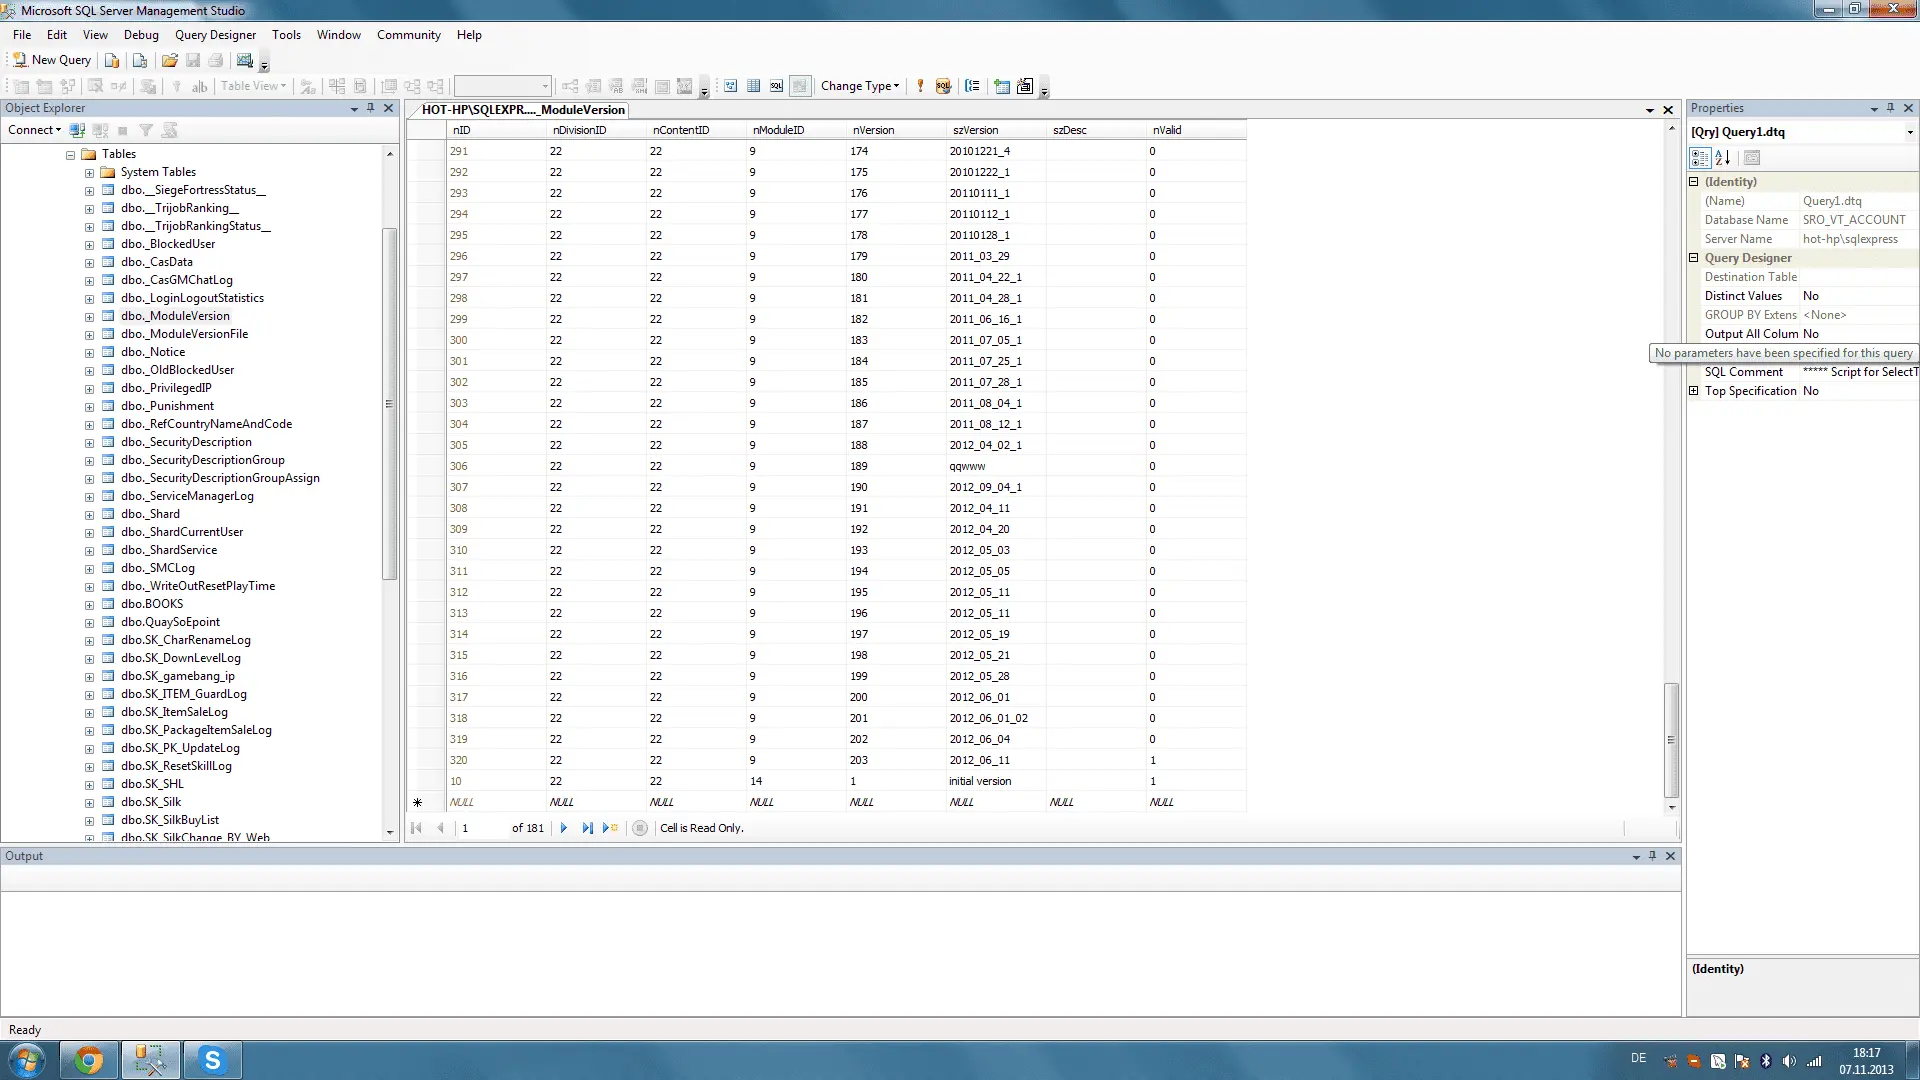Collapse the (Identity) properties group
This screenshot has width=1920, height=1080.
coord(1694,182)
